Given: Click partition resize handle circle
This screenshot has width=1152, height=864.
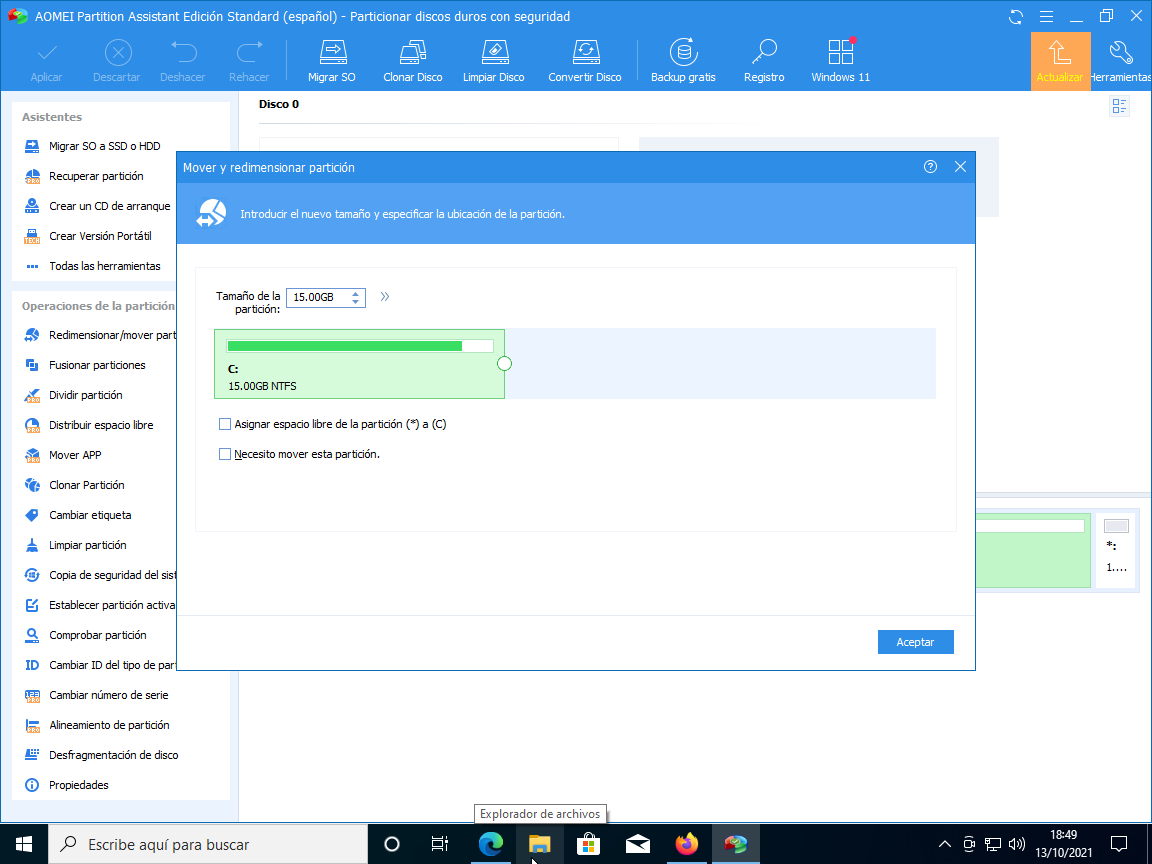Looking at the screenshot, I should (x=504, y=364).
